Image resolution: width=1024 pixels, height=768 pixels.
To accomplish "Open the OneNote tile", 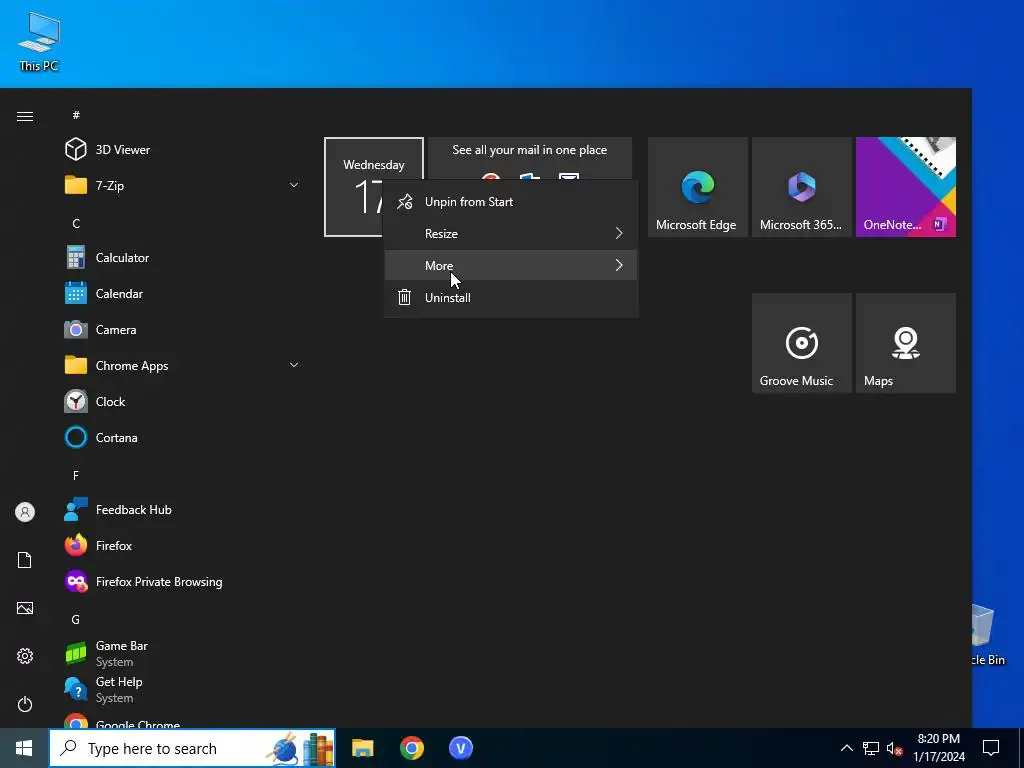I will (906, 187).
